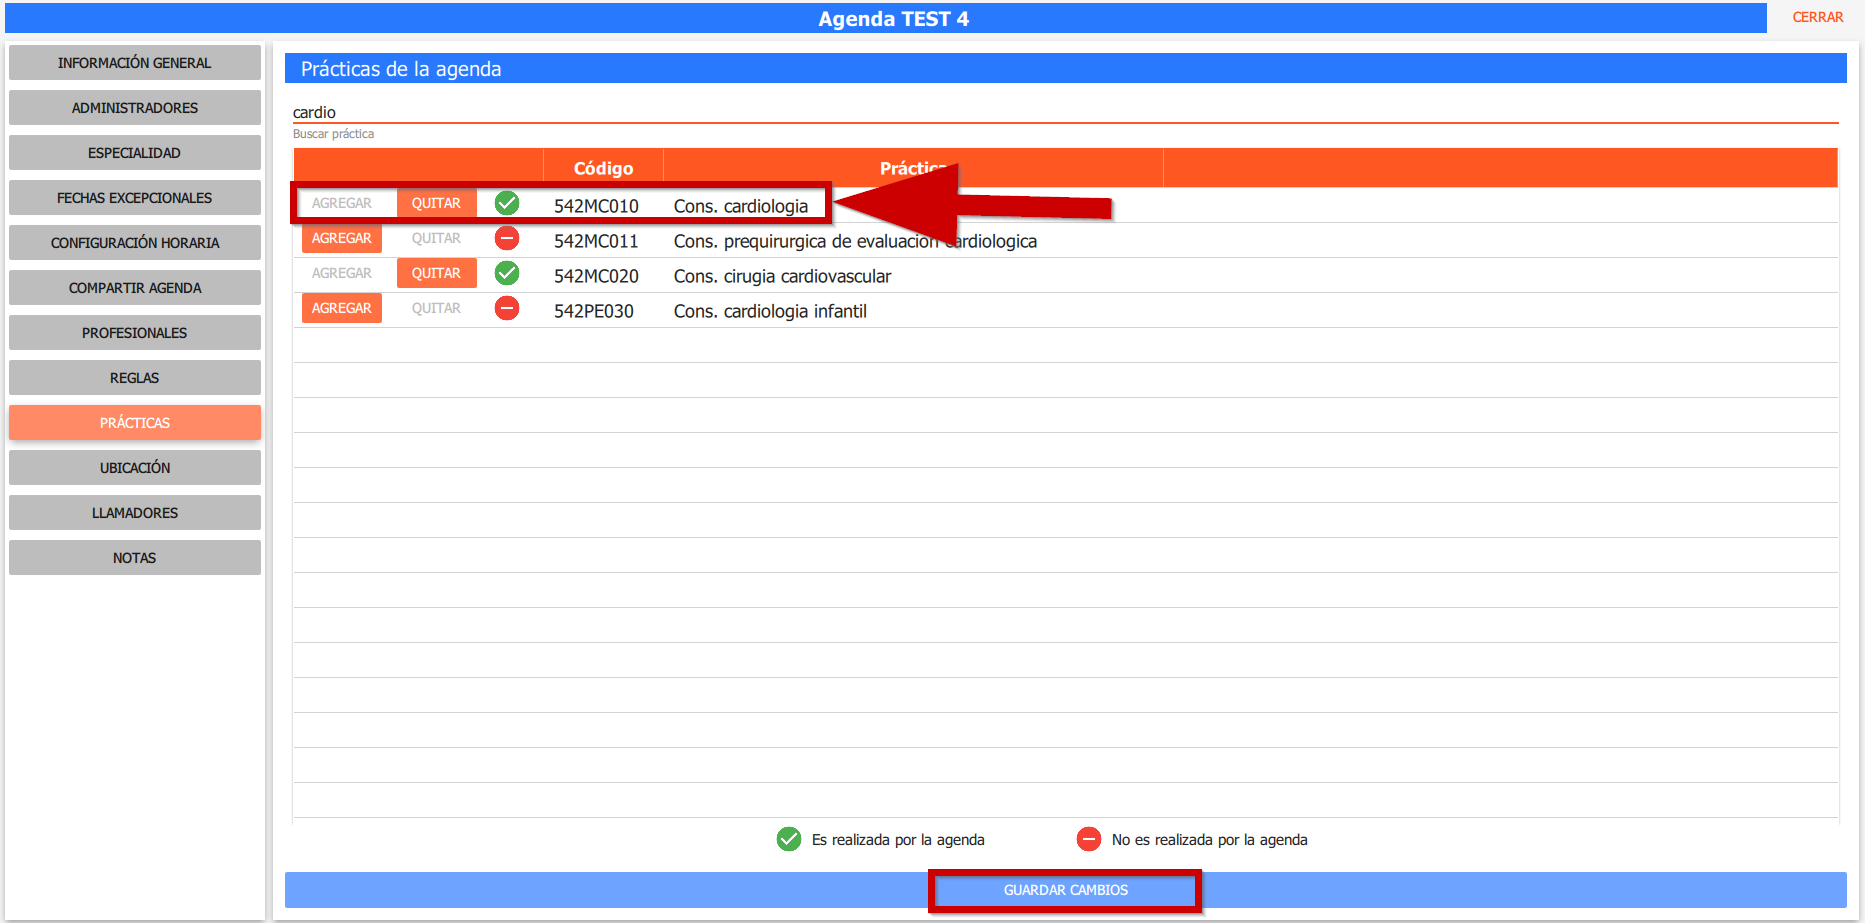Image resolution: width=1865 pixels, height=923 pixels.
Task: Save changes with GUARDAR CAMBIOS
Action: [x=1065, y=890]
